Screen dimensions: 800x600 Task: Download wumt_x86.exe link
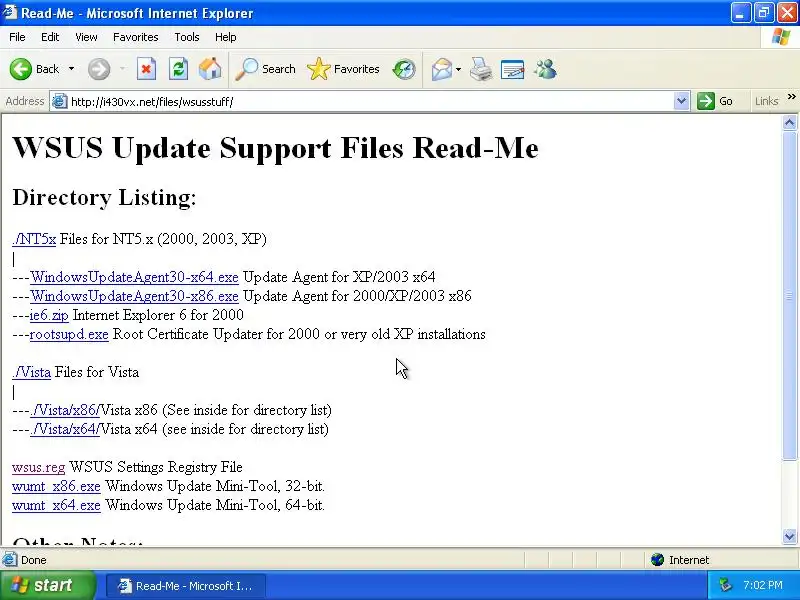pos(56,486)
